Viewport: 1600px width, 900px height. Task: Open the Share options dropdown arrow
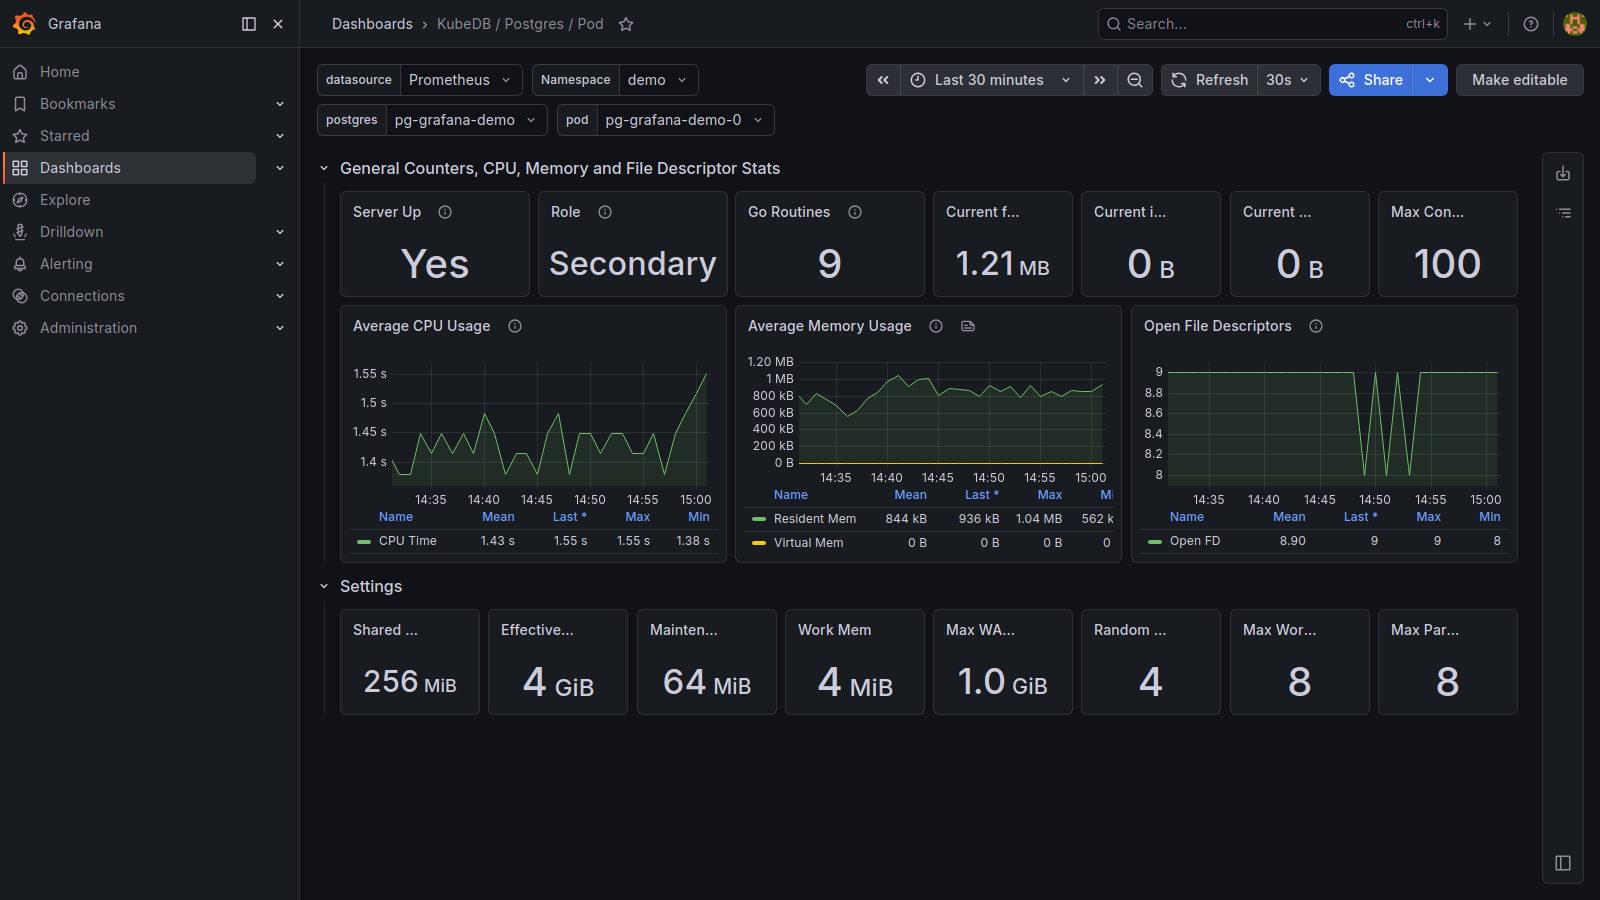tap(1430, 80)
